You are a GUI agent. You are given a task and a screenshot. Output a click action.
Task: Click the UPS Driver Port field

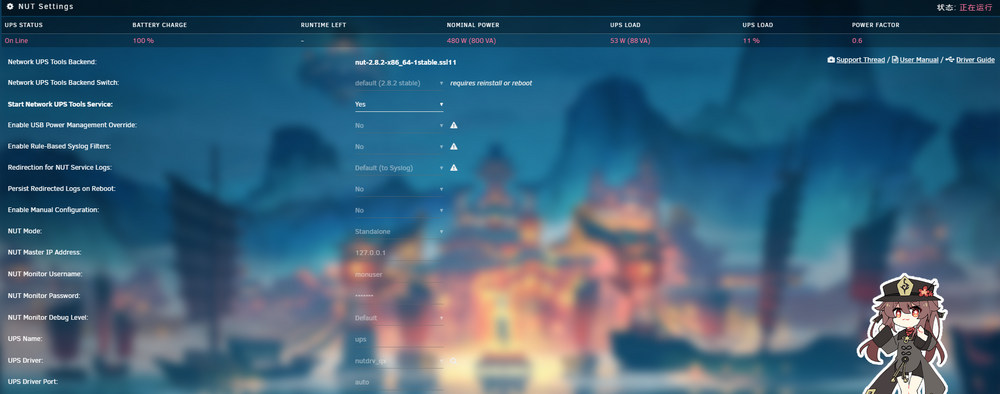click(399, 383)
